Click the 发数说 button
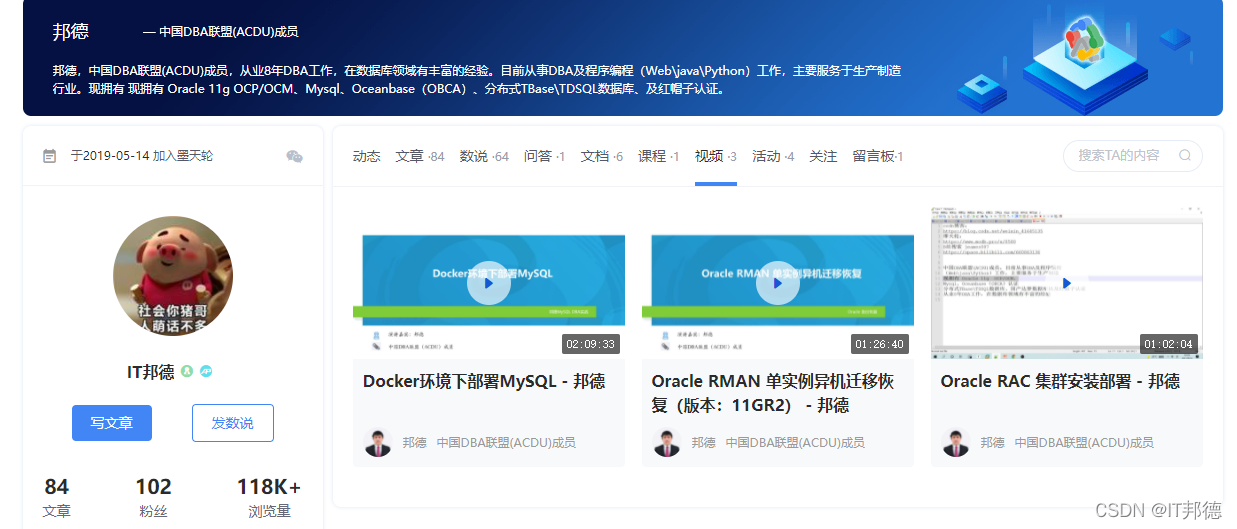 [232, 423]
